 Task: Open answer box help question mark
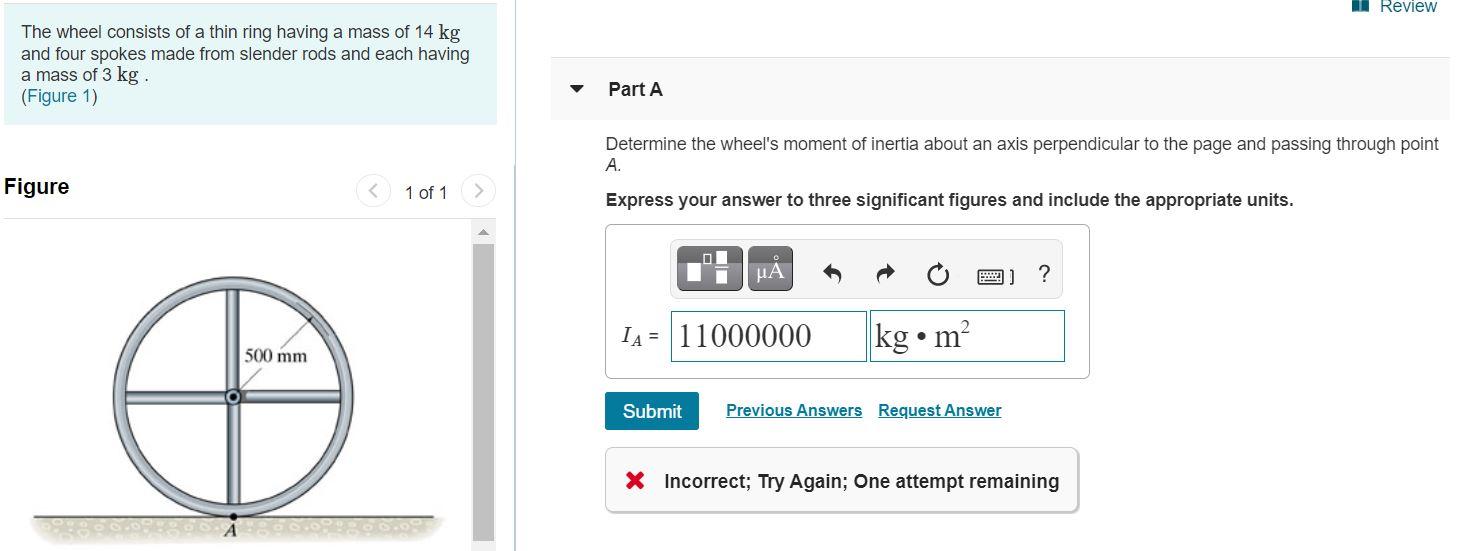(1044, 274)
